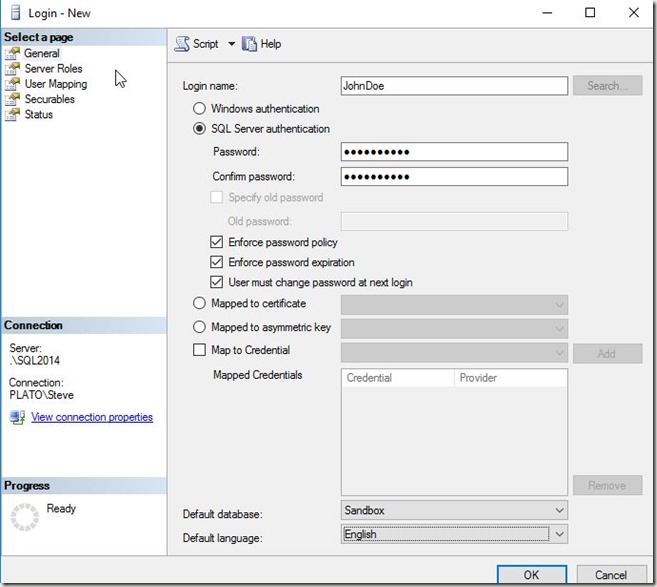Click the Help icon in toolbar
Screen dimensions: 657x587
click(249, 44)
